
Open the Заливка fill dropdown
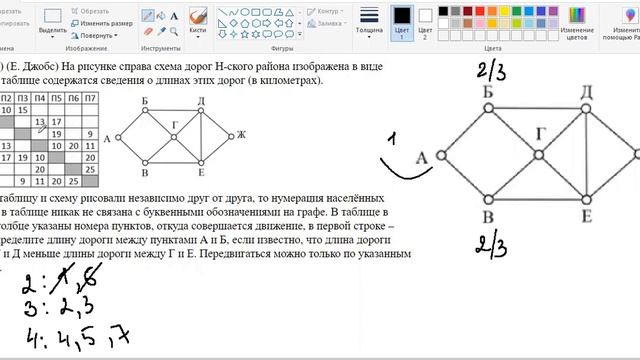pos(326,24)
